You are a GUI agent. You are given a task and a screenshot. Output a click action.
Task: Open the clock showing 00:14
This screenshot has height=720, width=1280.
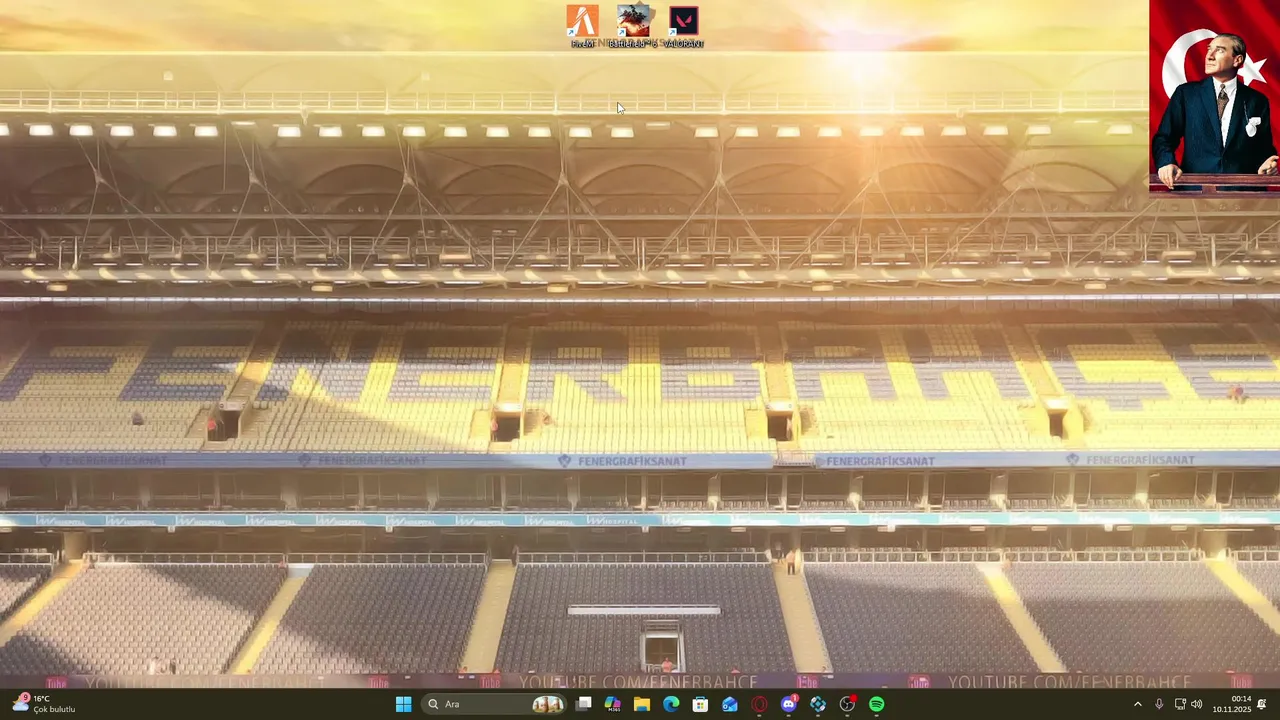pos(1232,704)
